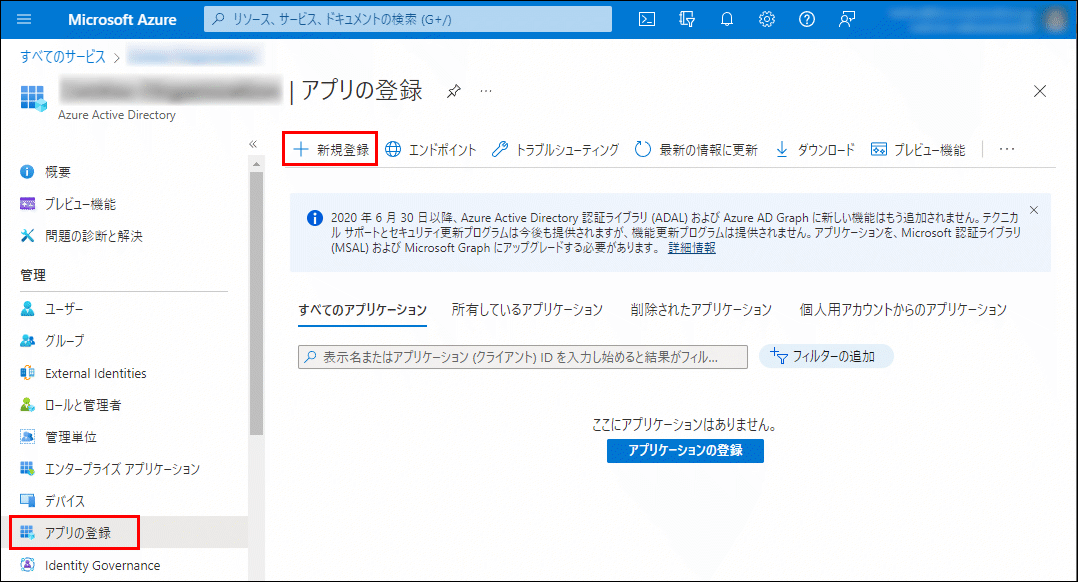Open プレビュー機能 in the toolbar
This screenshot has height=582, width=1078.
[918, 149]
